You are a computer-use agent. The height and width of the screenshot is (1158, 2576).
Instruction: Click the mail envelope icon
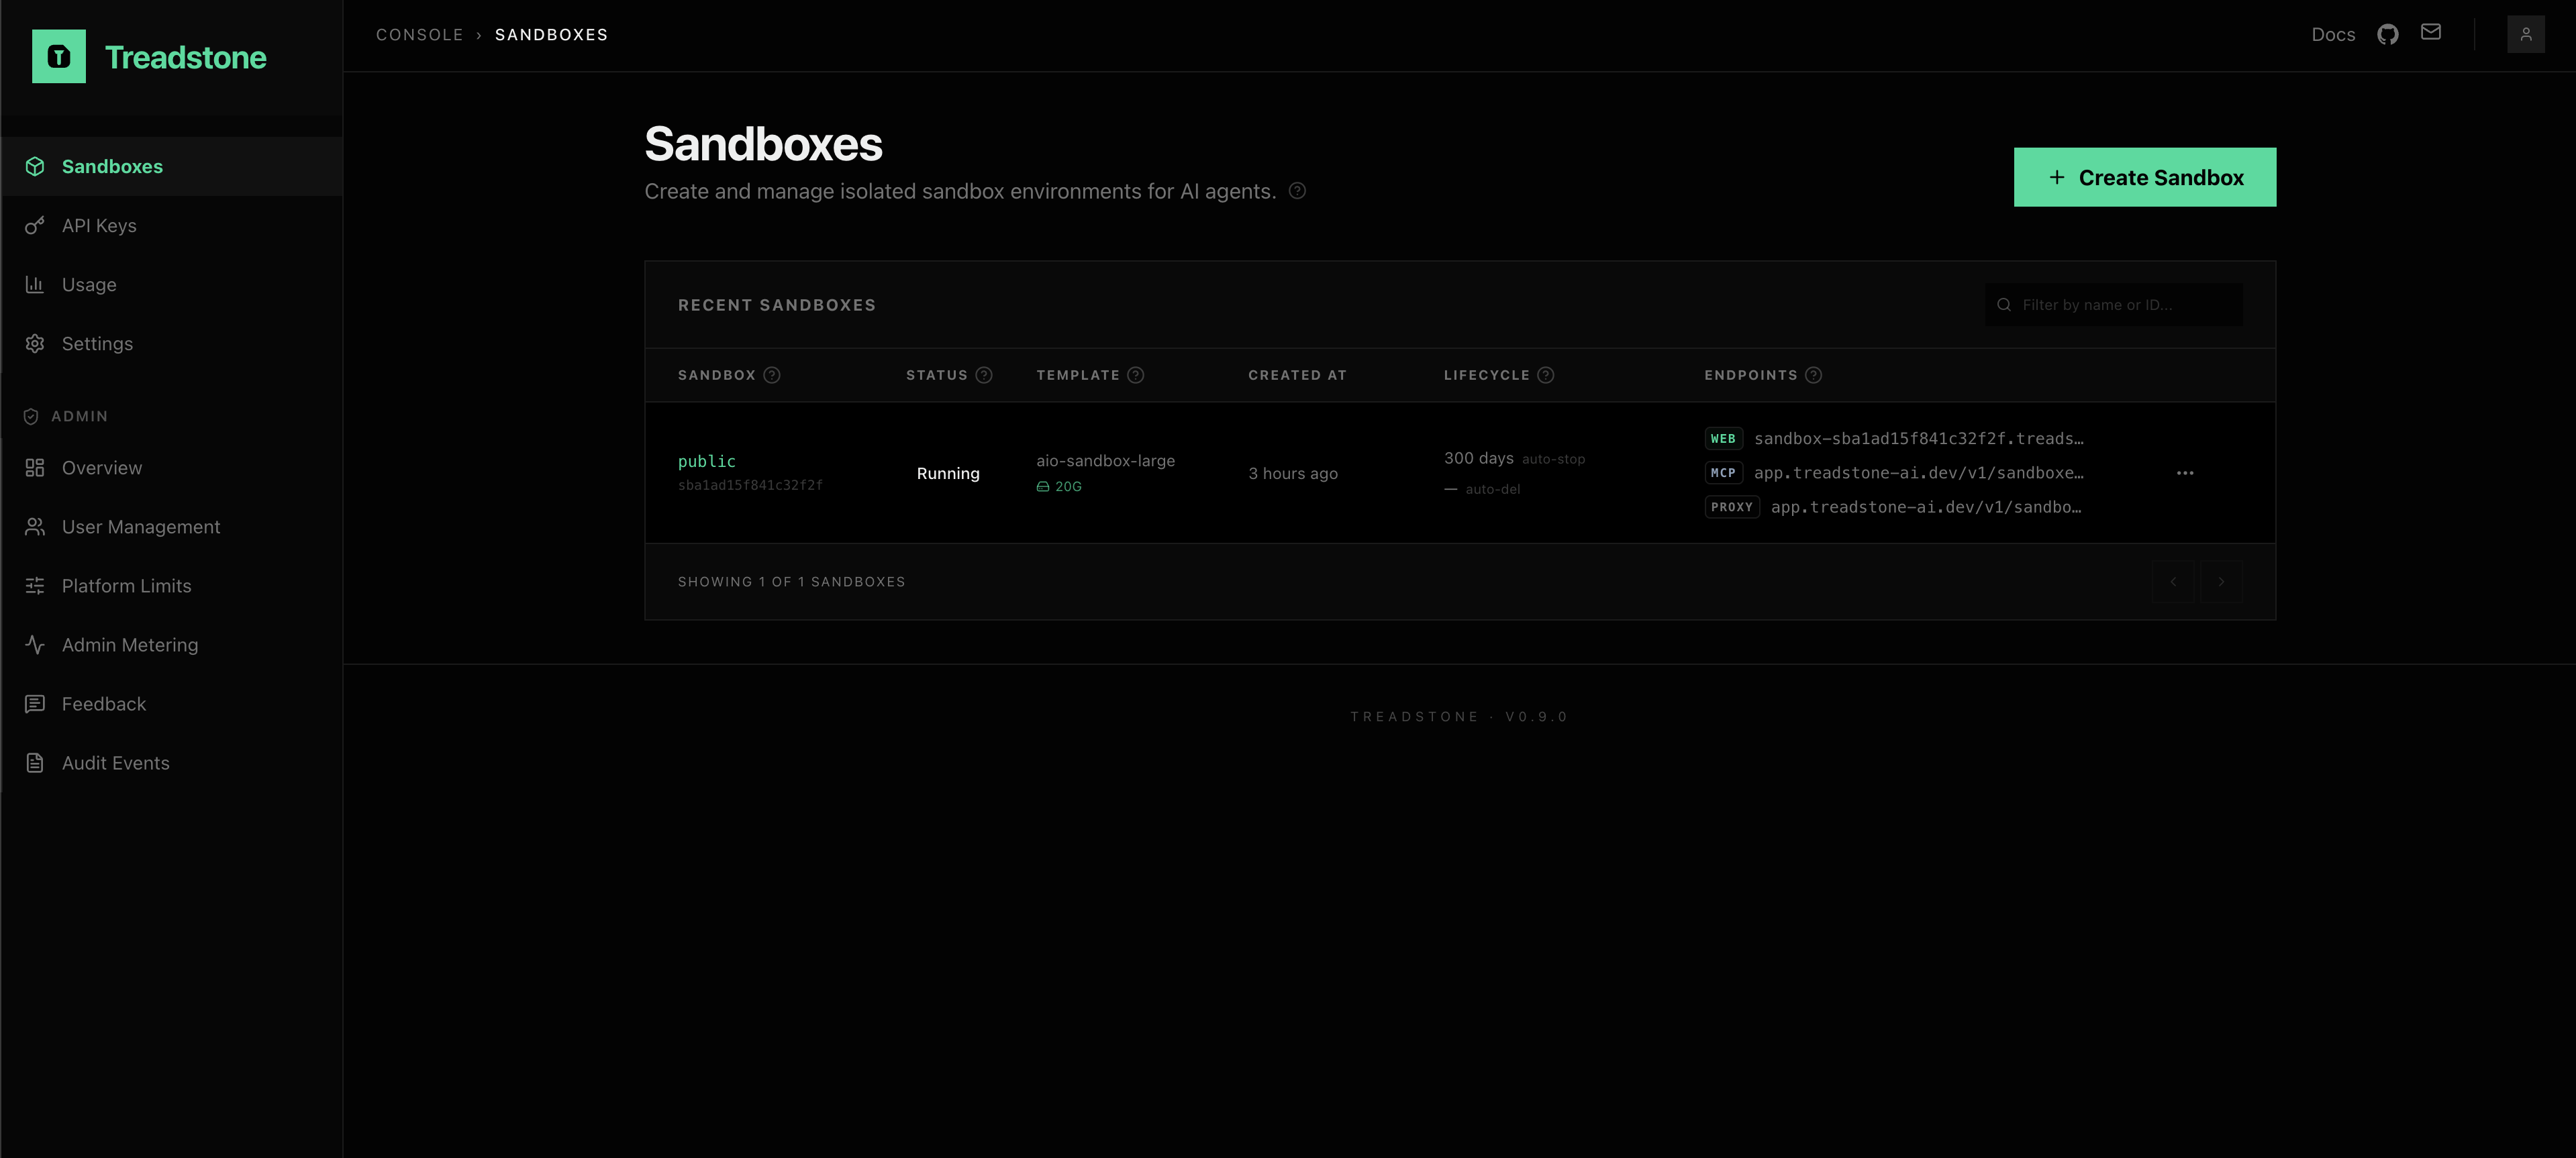[2430, 33]
